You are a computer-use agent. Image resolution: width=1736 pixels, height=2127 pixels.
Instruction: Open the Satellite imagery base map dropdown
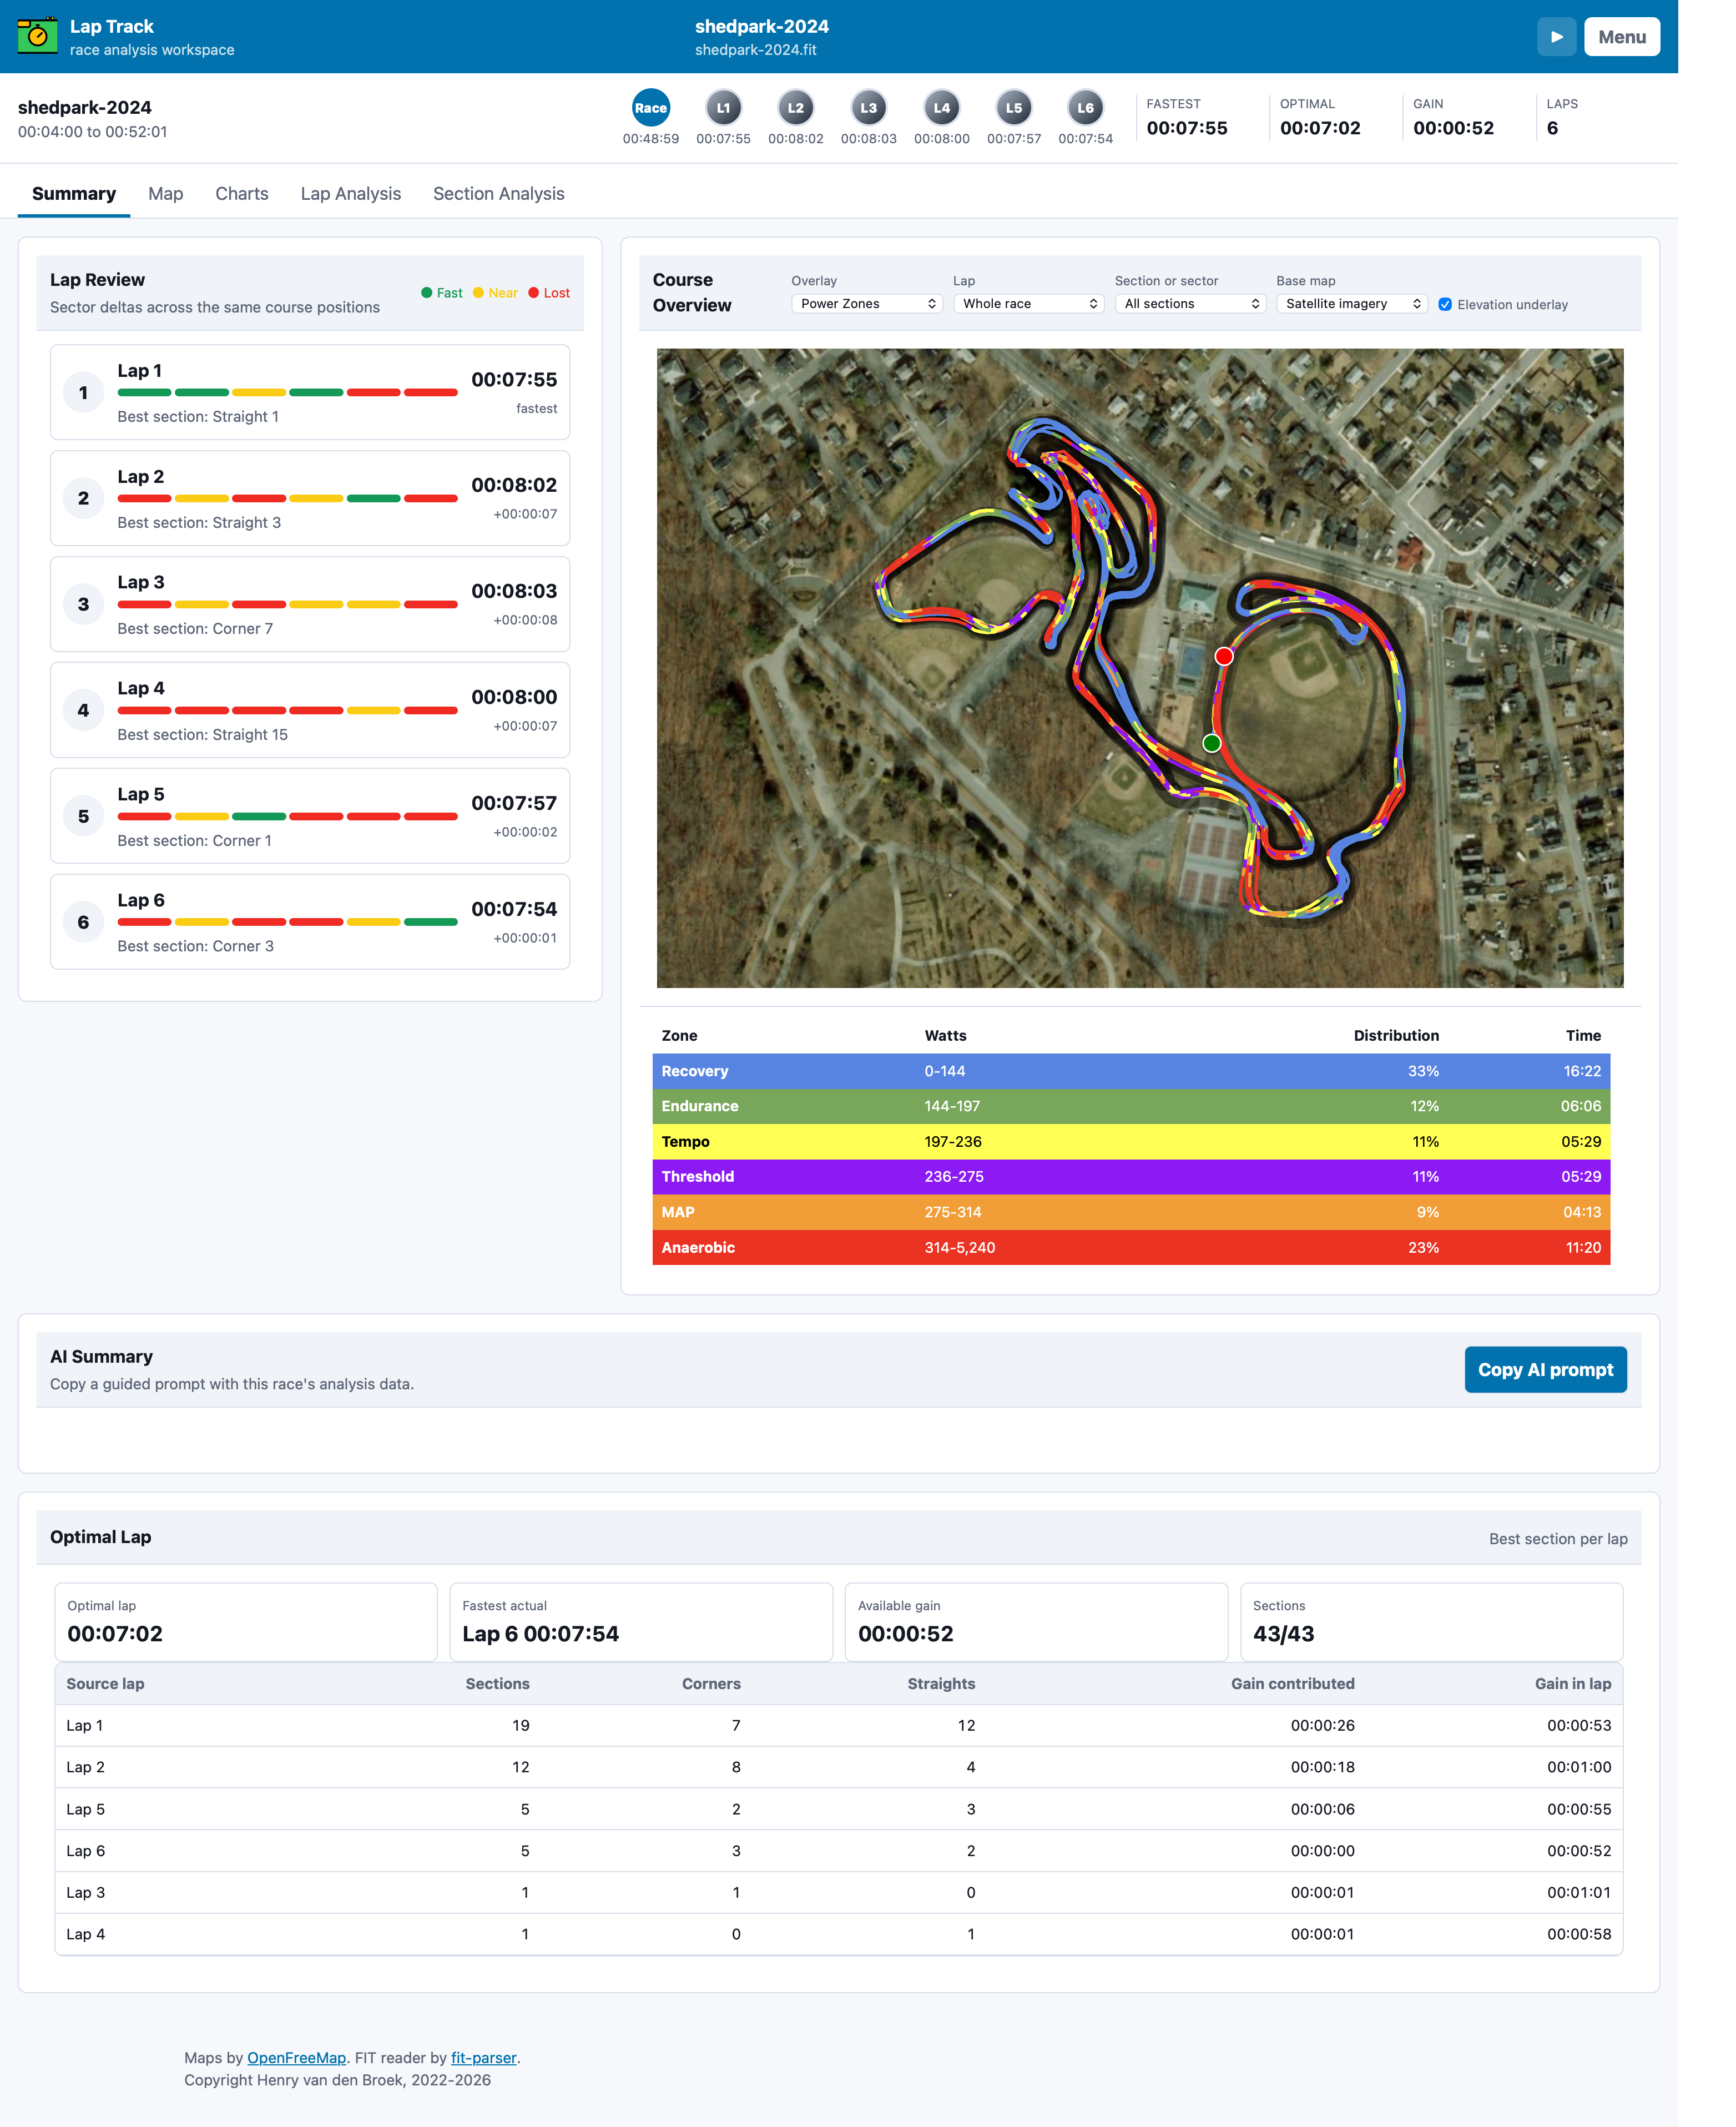[1352, 304]
